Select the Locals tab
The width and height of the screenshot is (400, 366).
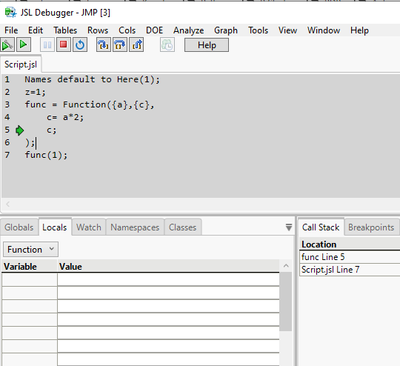coord(55,227)
